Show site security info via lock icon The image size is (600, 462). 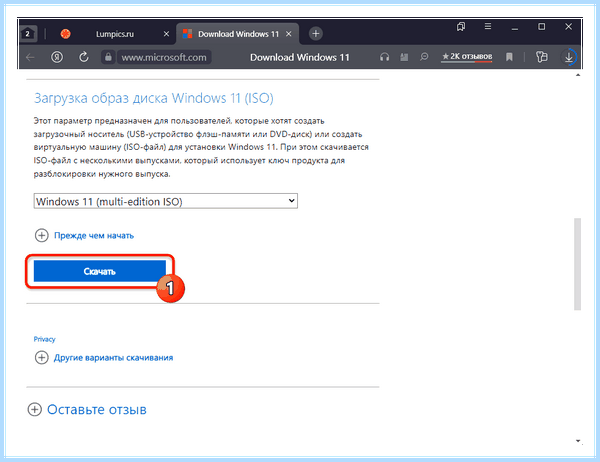pos(108,57)
